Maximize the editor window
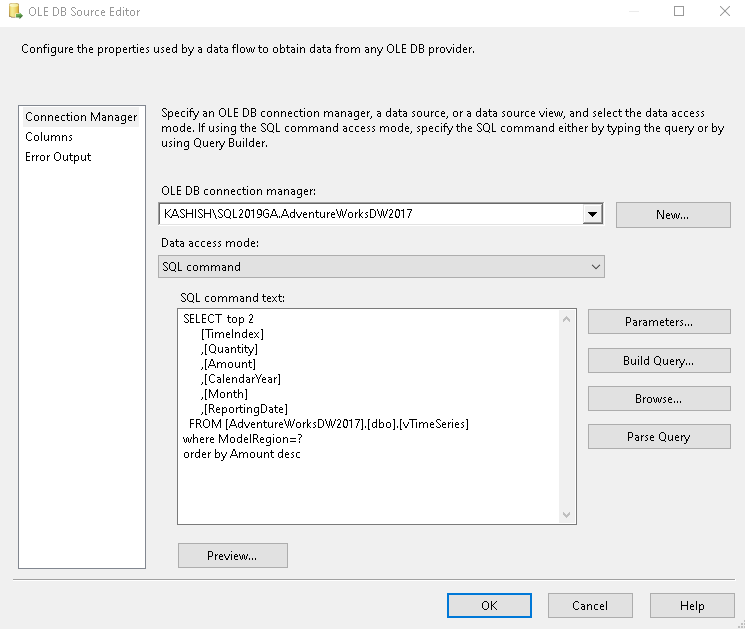The height and width of the screenshot is (629, 745). click(679, 11)
